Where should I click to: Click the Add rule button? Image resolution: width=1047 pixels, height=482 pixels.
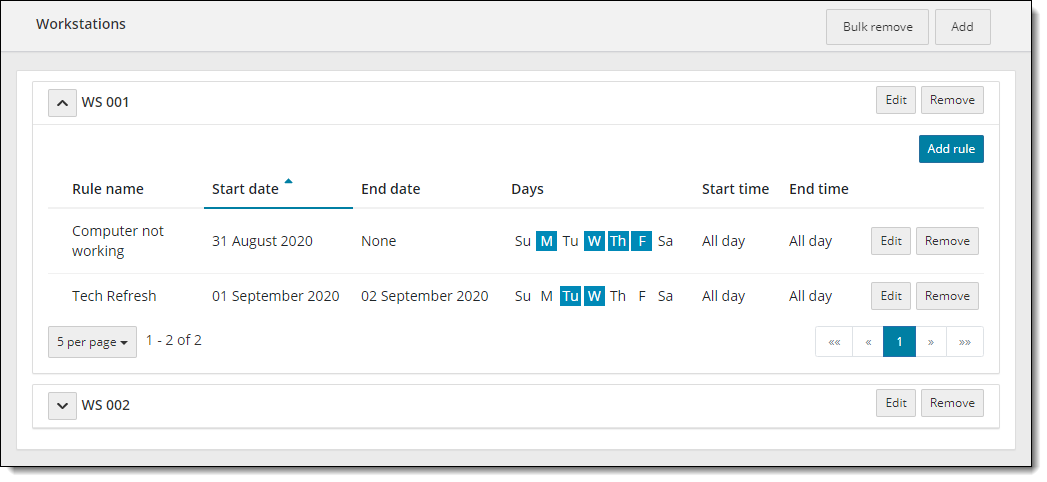point(950,149)
